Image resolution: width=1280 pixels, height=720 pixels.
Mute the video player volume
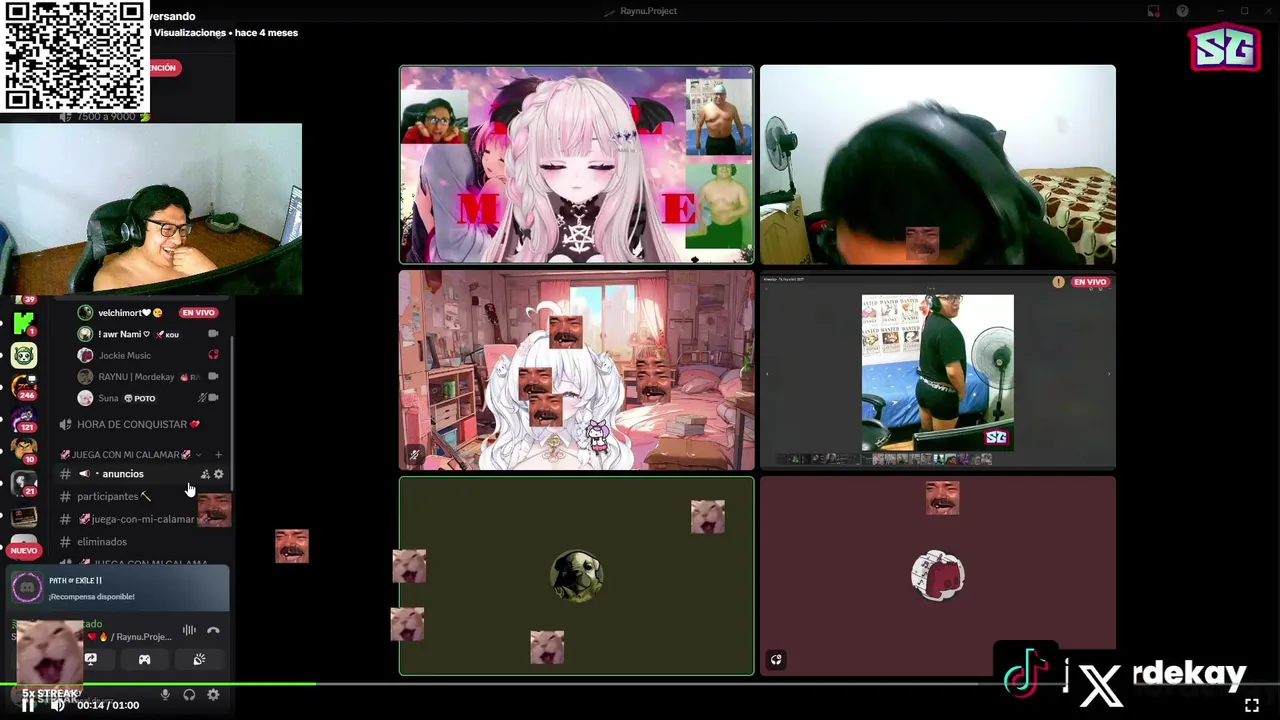(58, 705)
